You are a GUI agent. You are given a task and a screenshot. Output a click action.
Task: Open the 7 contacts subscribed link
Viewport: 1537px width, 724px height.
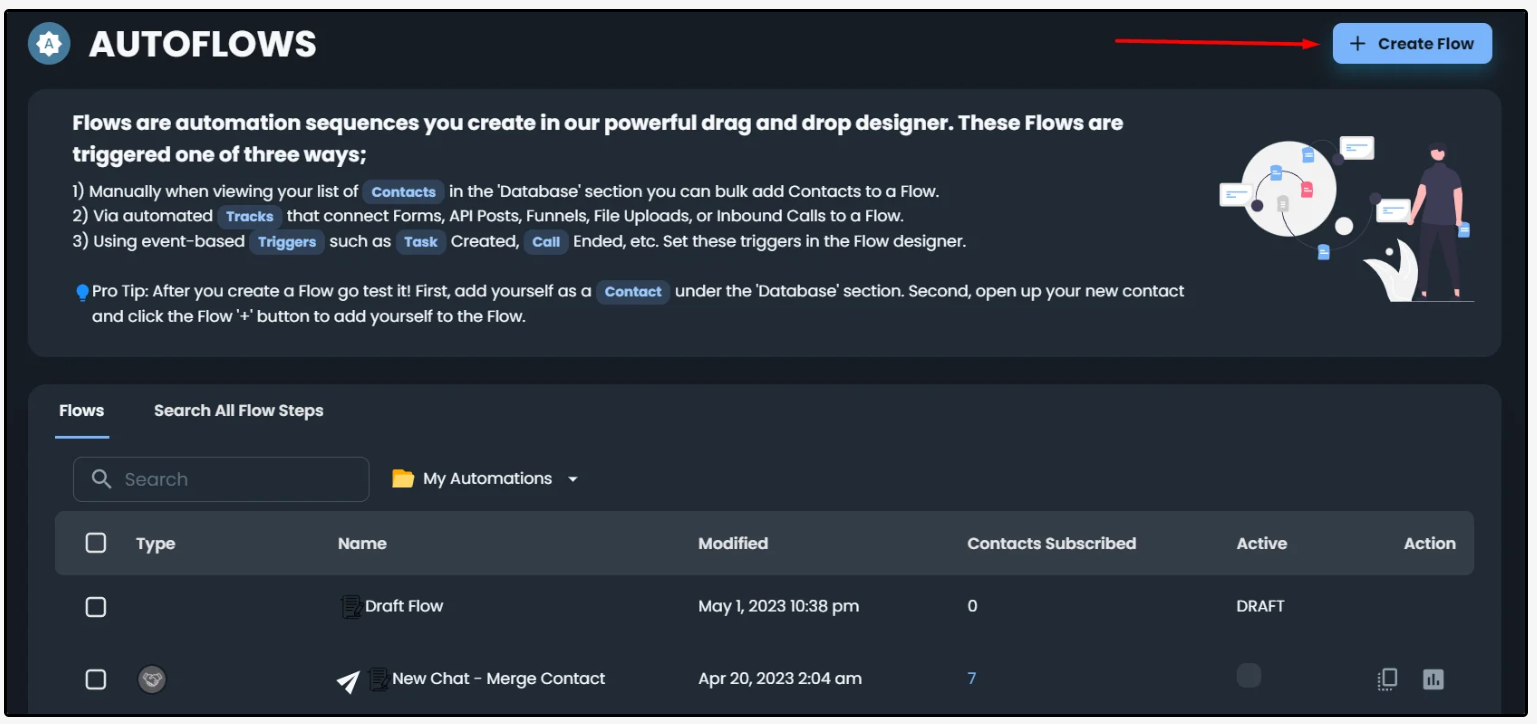971,679
